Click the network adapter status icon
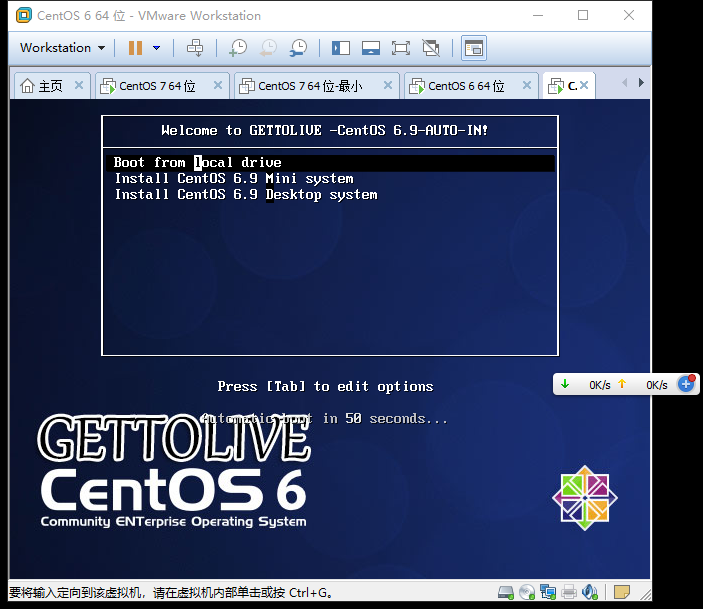This screenshot has height=609, width=703. [x=548, y=592]
